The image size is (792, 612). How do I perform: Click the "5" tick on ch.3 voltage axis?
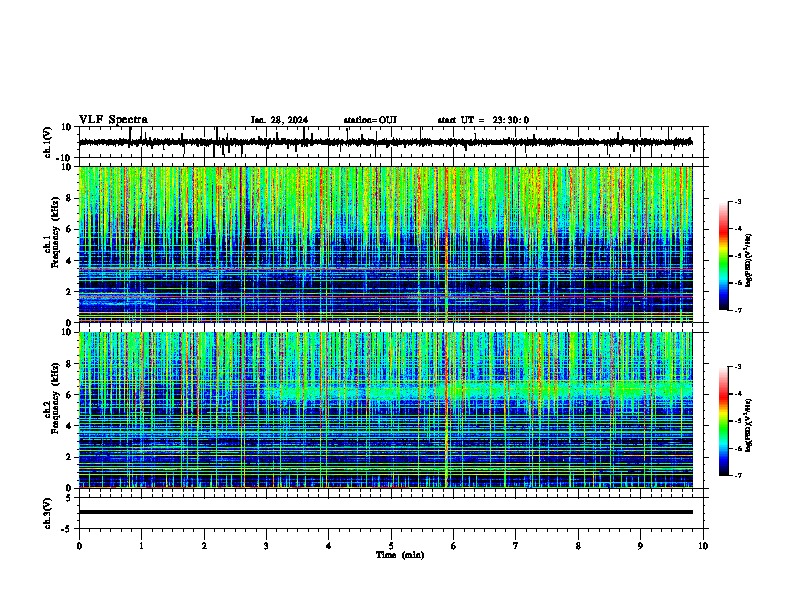(69, 498)
